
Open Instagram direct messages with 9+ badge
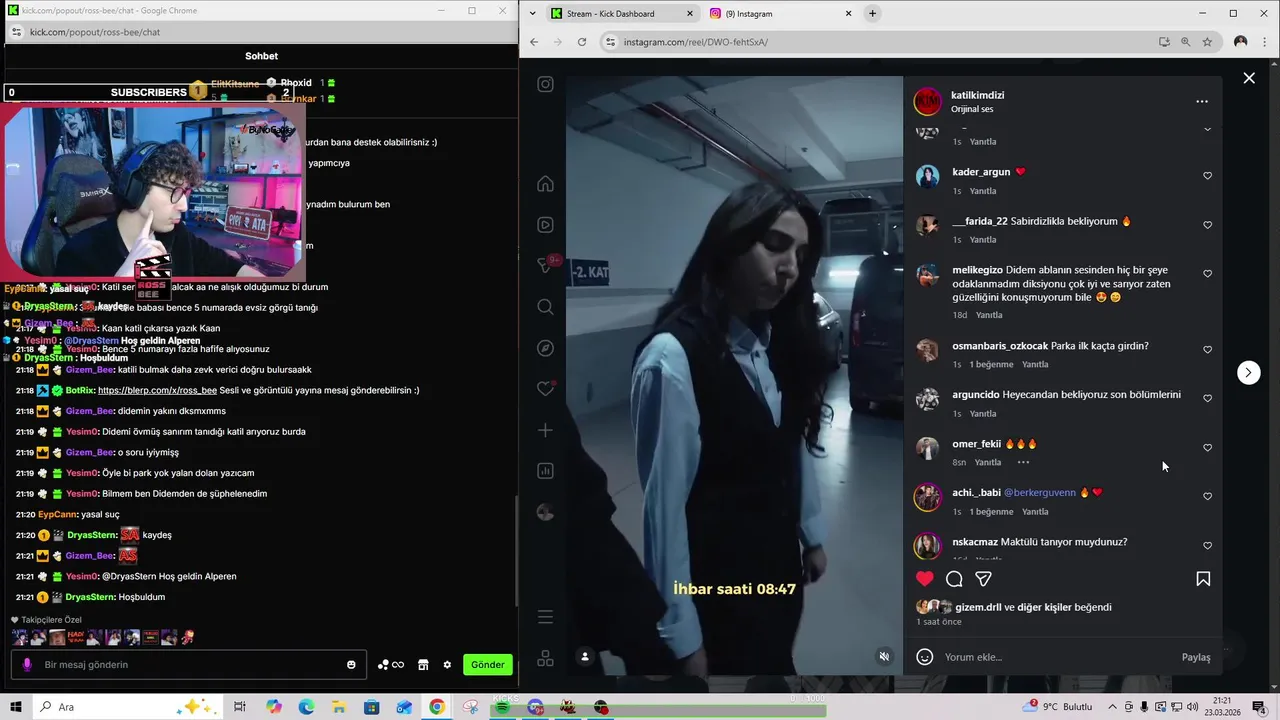tap(545, 265)
